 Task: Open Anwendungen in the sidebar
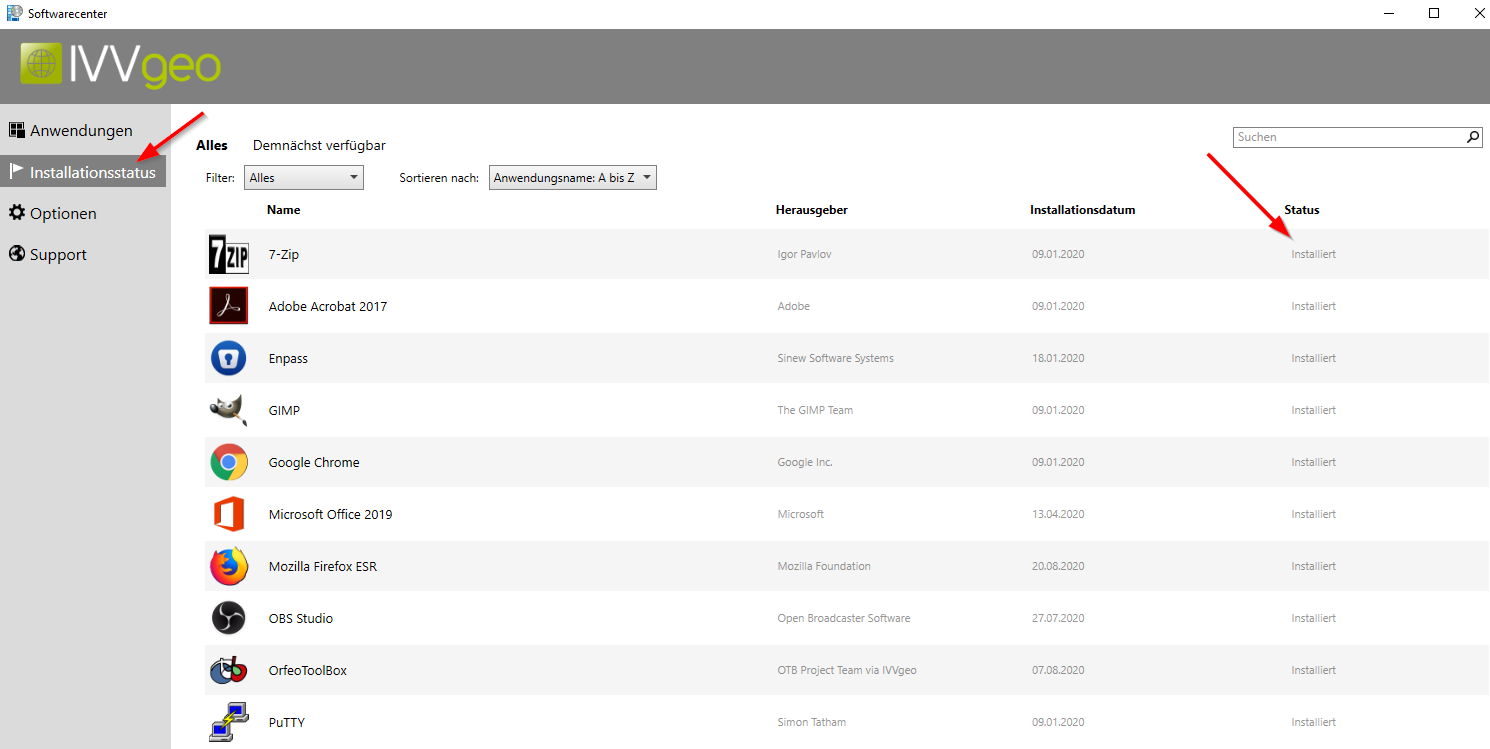pyautogui.click(x=80, y=130)
